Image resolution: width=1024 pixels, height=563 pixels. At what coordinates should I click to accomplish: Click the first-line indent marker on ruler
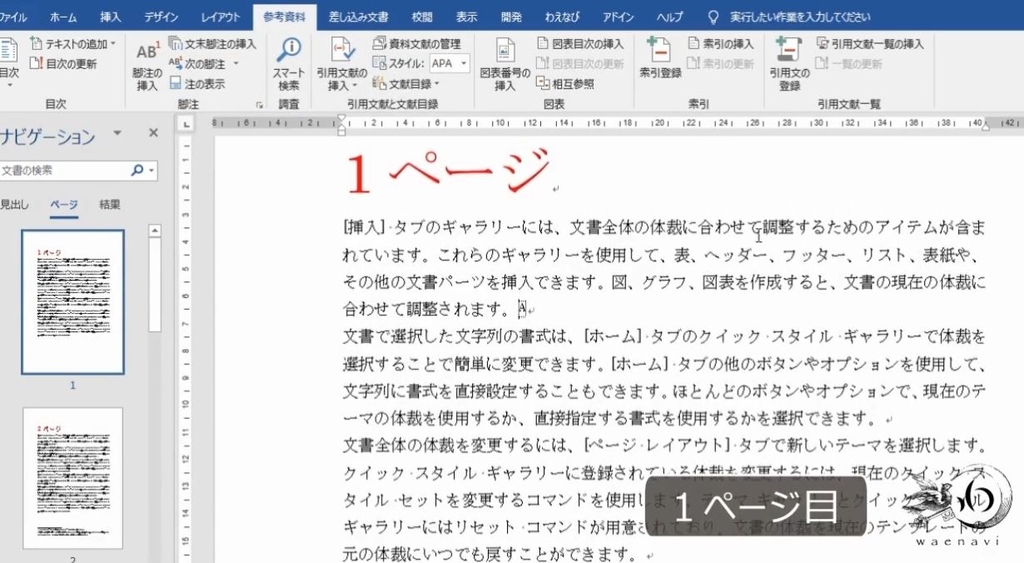[342, 119]
